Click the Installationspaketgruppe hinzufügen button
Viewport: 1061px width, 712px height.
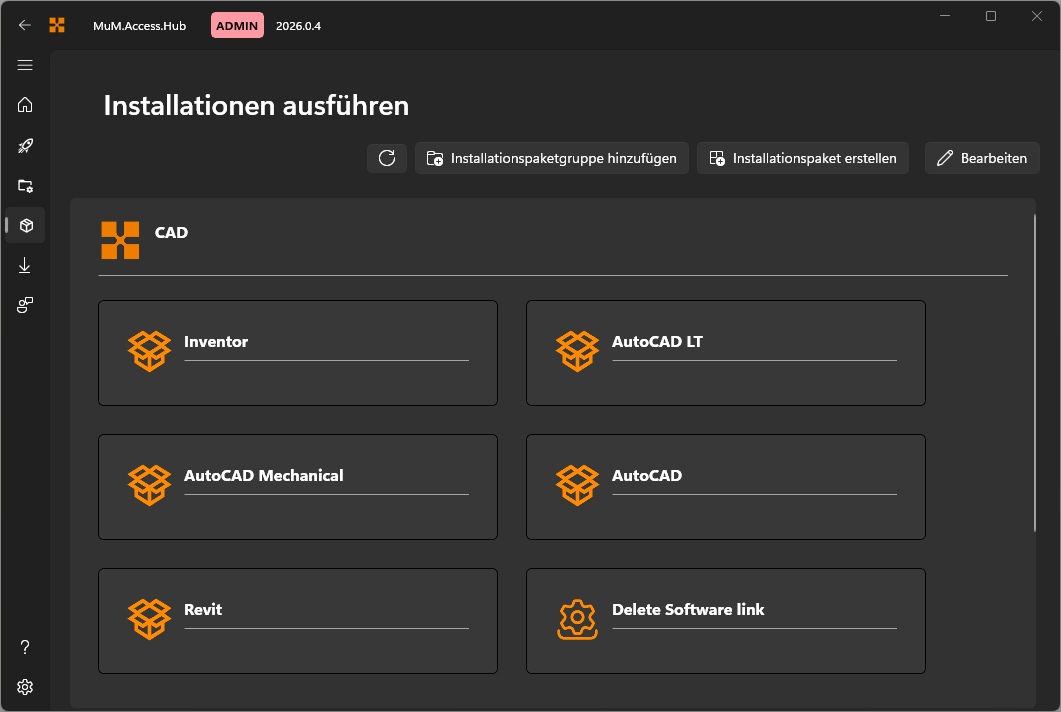click(x=551, y=157)
